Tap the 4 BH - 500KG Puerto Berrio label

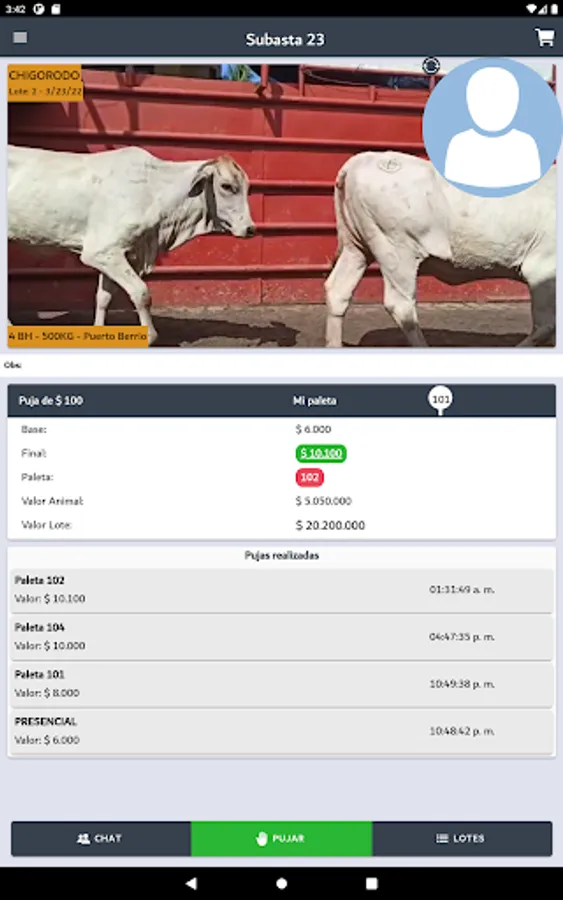click(78, 336)
